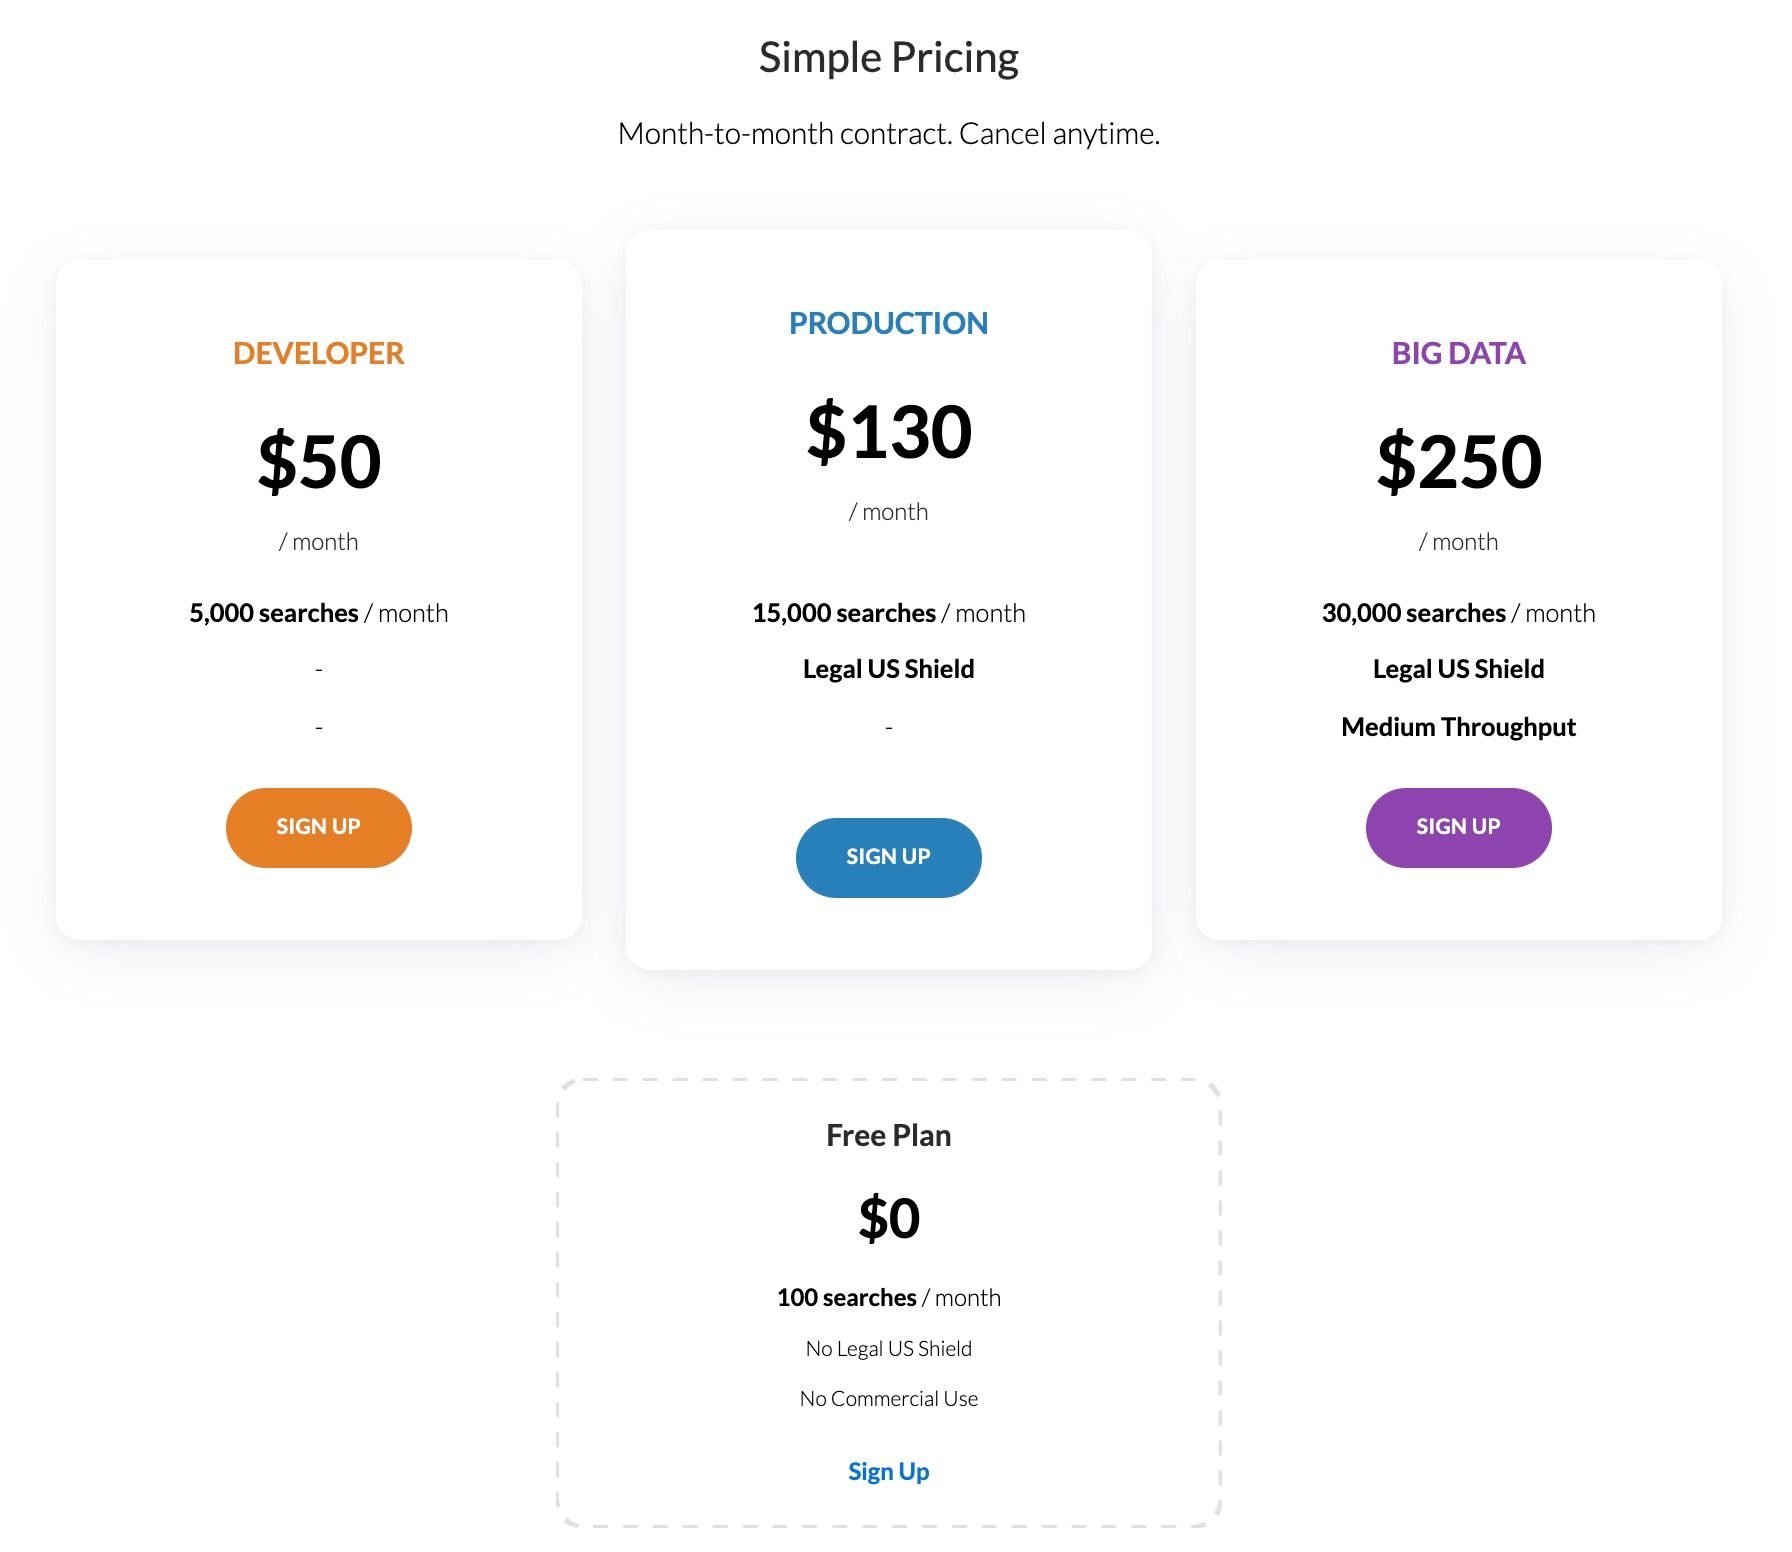Select the No Commercial Use text
Screen dimensions: 1792x1552
pos(888,1398)
